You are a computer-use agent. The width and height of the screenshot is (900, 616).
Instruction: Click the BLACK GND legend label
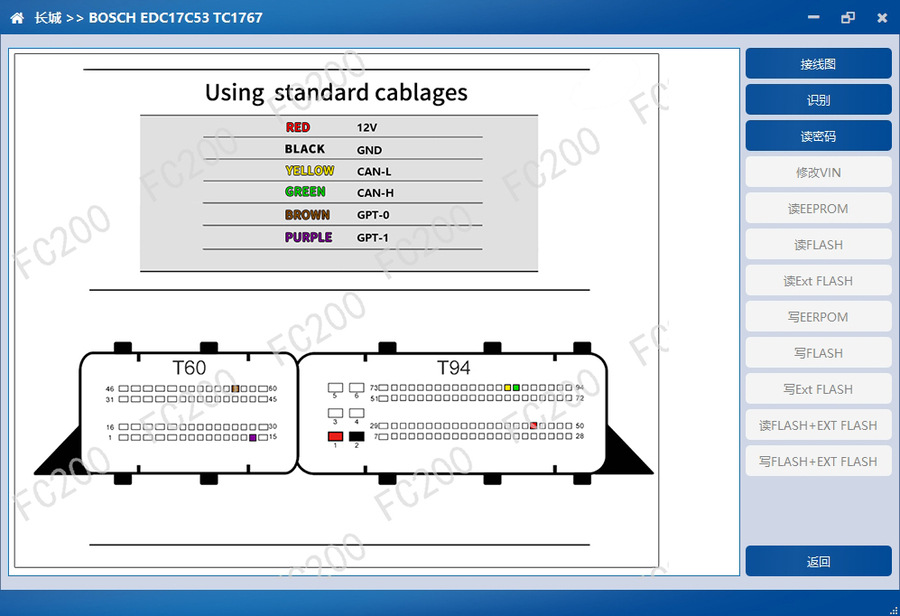tap(305, 149)
